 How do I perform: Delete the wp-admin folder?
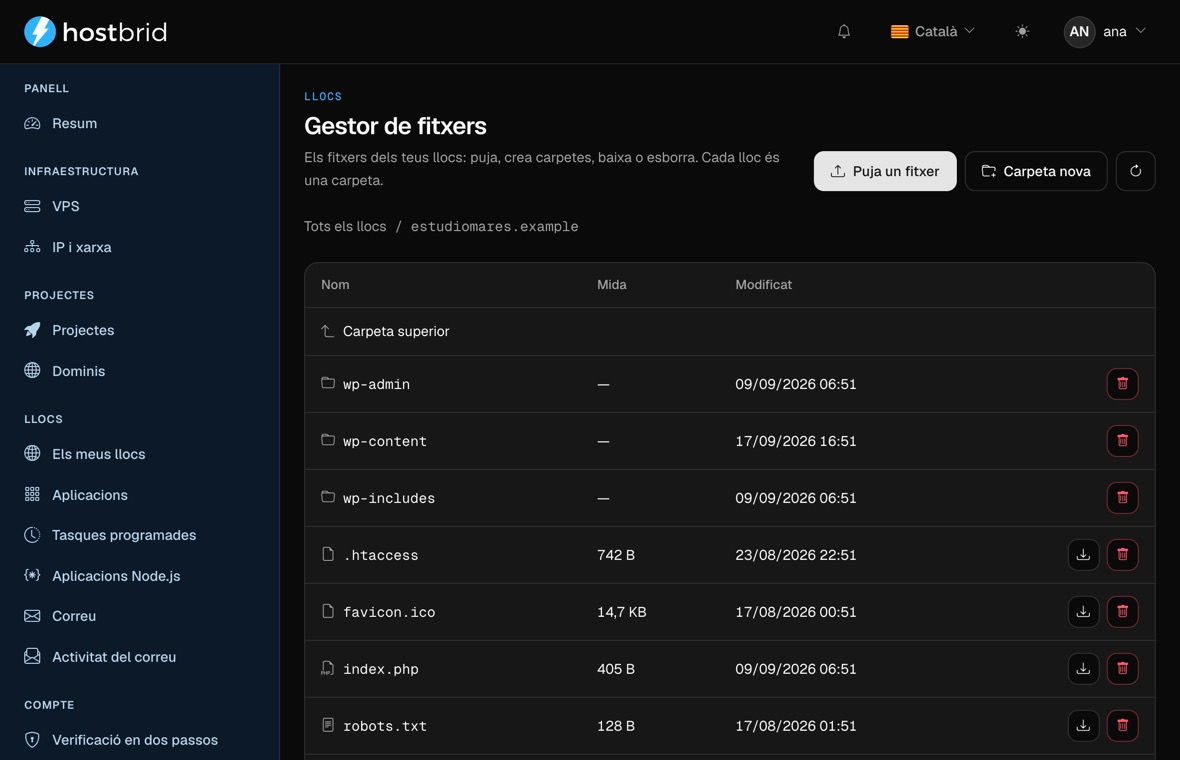[x=1122, y=384]
